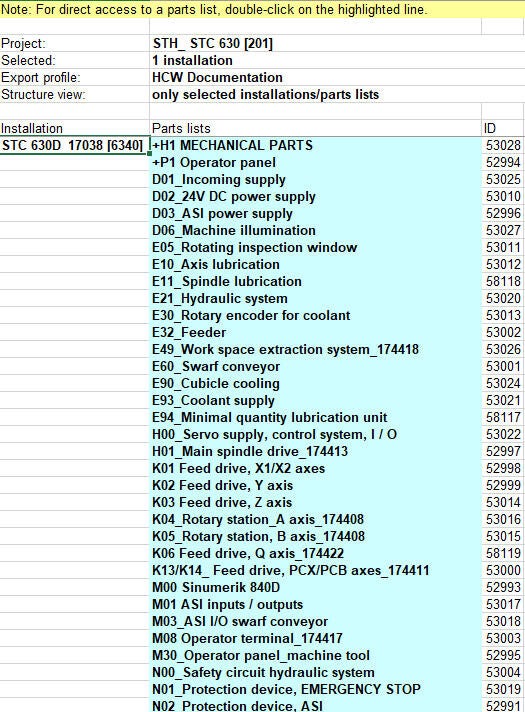Click the Parts lists column header
Viewport: 525px width, 712px height.
pyautogui.click(x=315, y=128)
